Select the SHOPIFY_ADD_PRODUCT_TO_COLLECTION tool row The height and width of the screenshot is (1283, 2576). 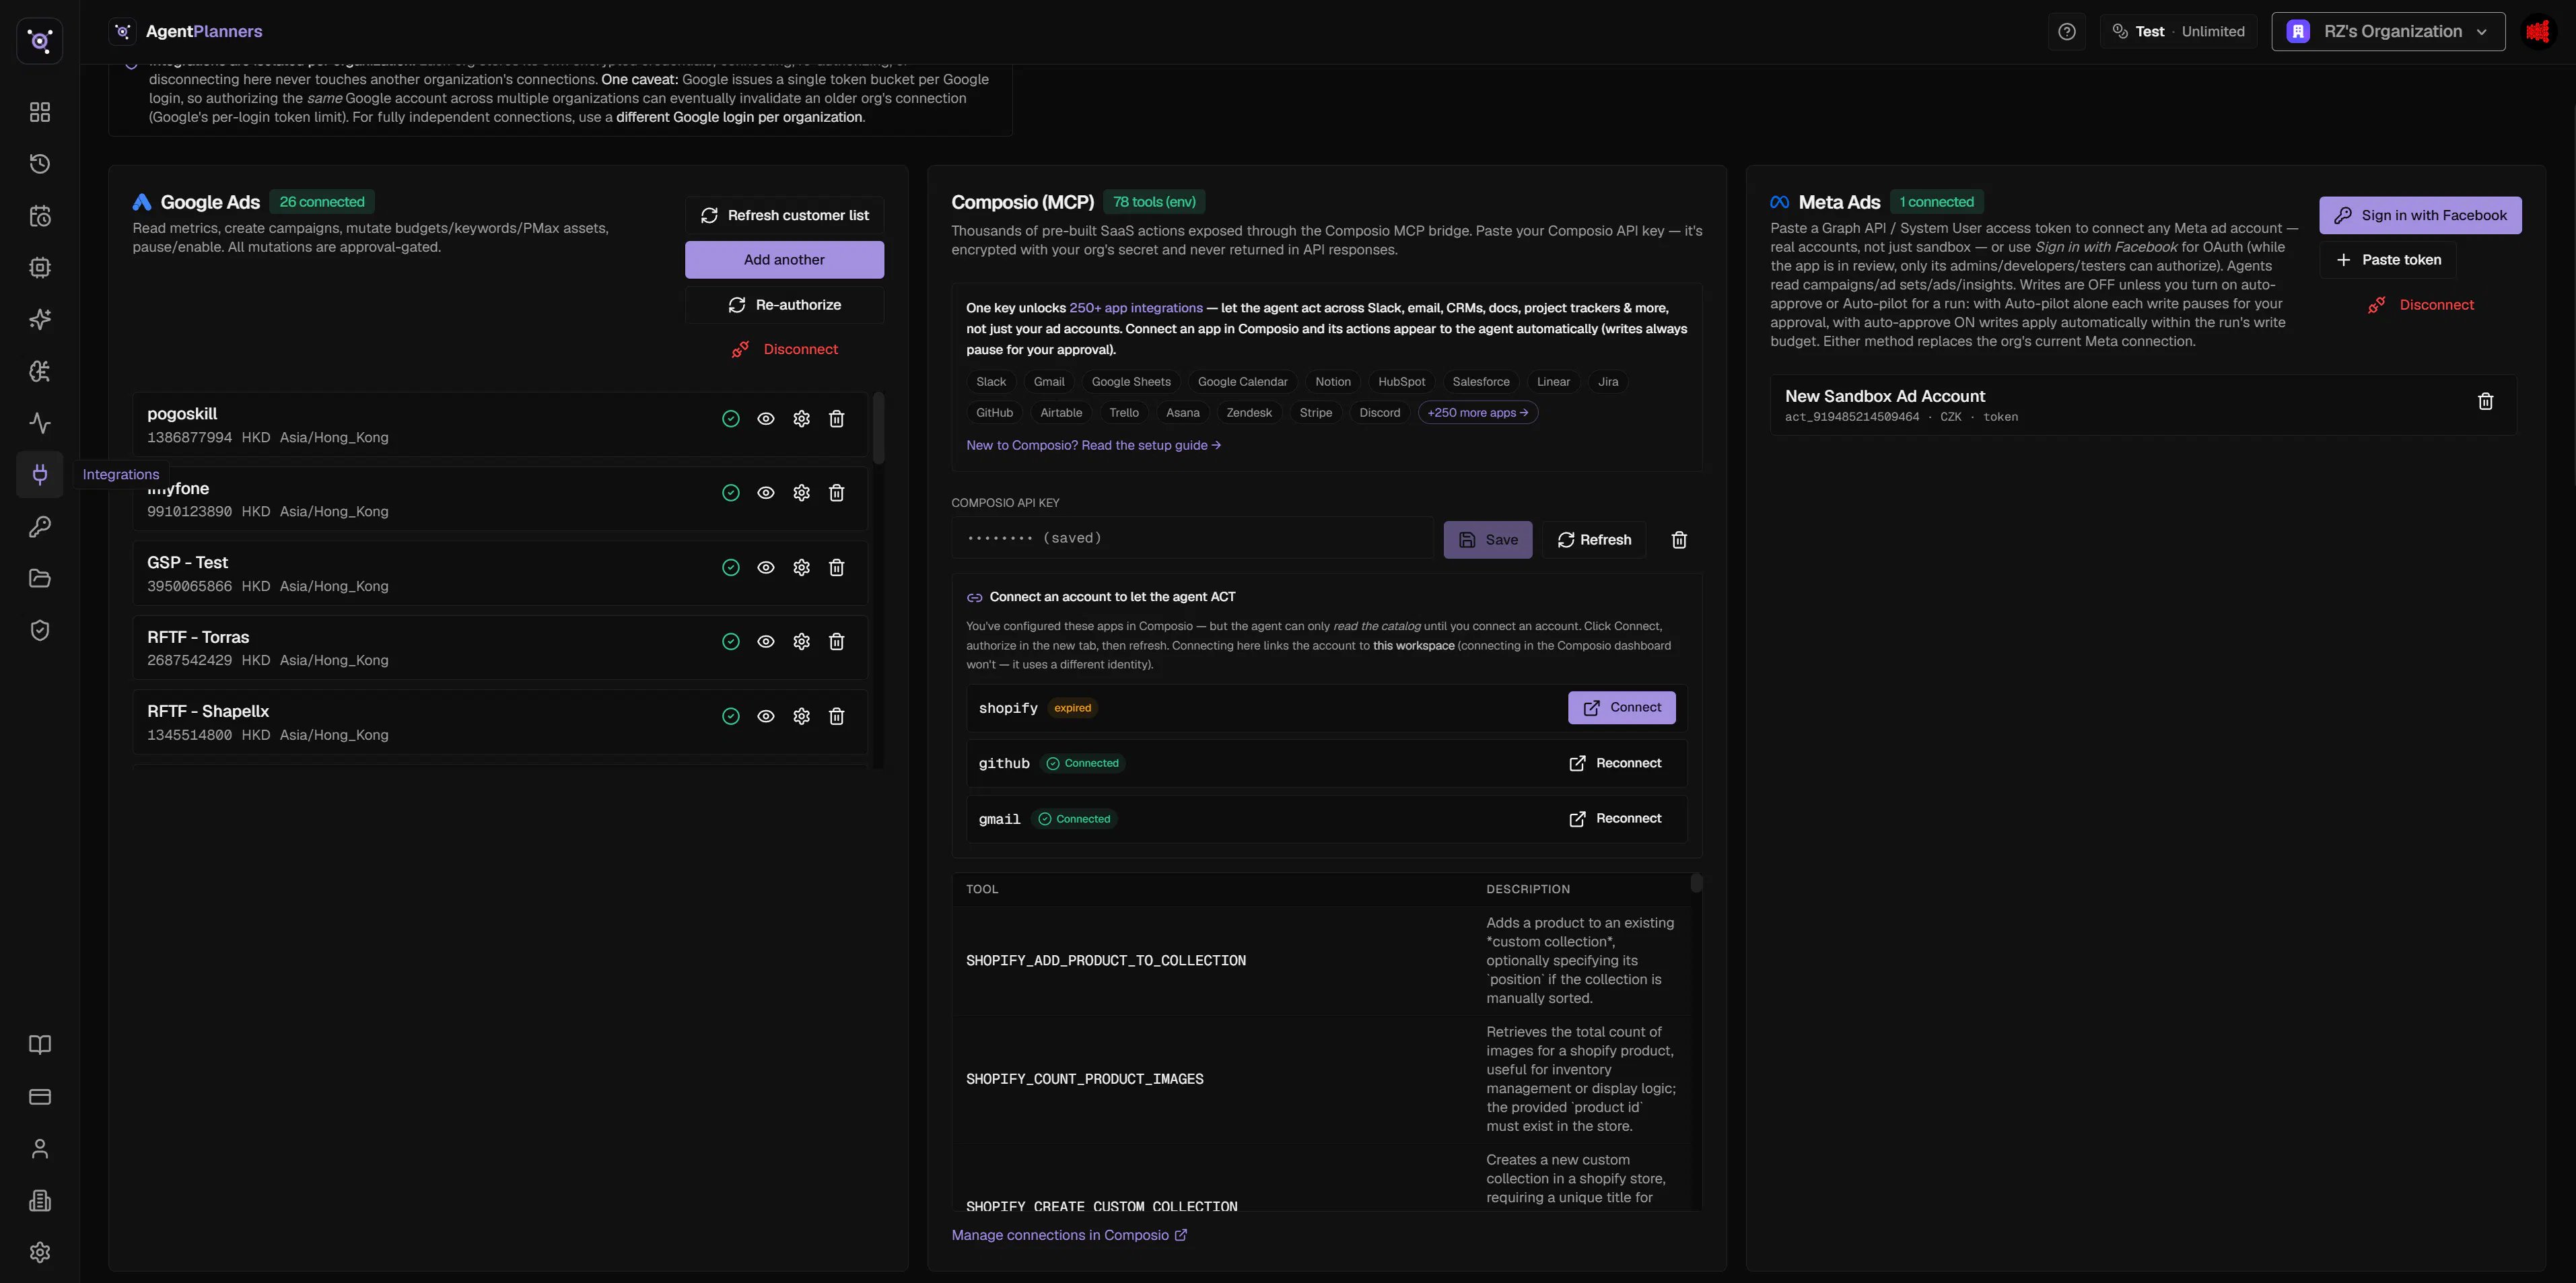tap(1320, 961)
